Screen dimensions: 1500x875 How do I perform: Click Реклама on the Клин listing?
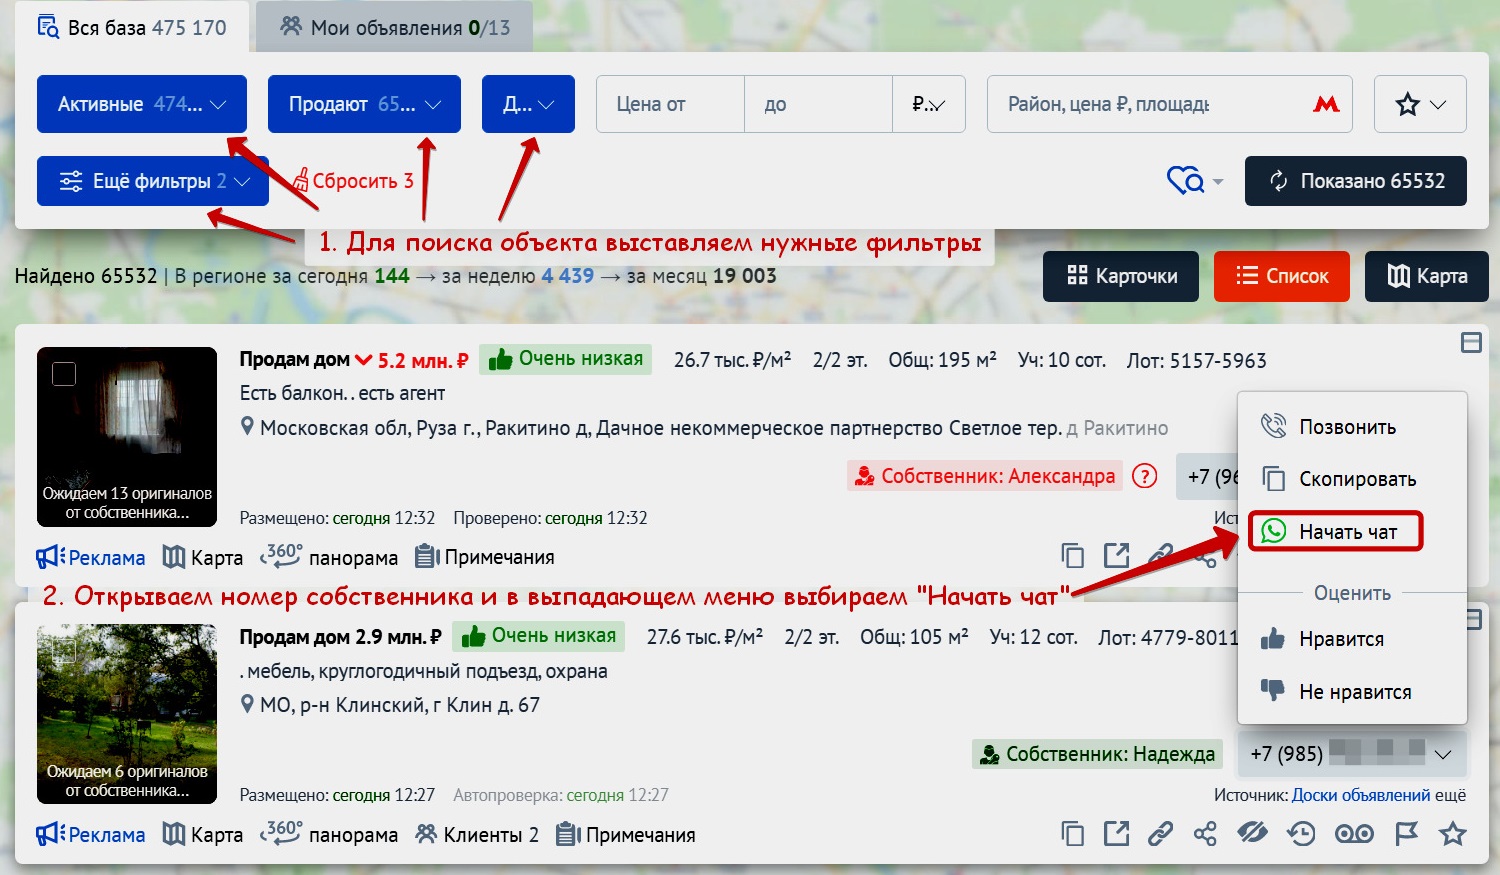(x=91, y=834)
